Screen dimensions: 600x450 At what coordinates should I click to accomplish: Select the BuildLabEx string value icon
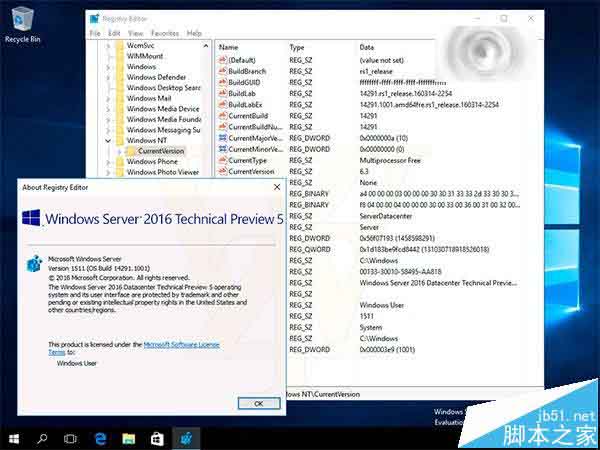222,104
